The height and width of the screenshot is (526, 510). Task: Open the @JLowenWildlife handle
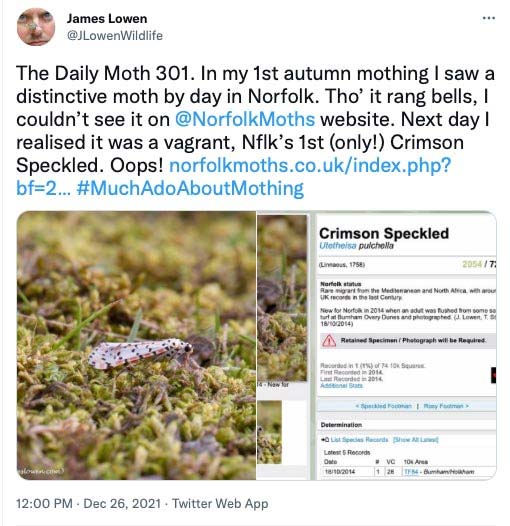[115, 36]
